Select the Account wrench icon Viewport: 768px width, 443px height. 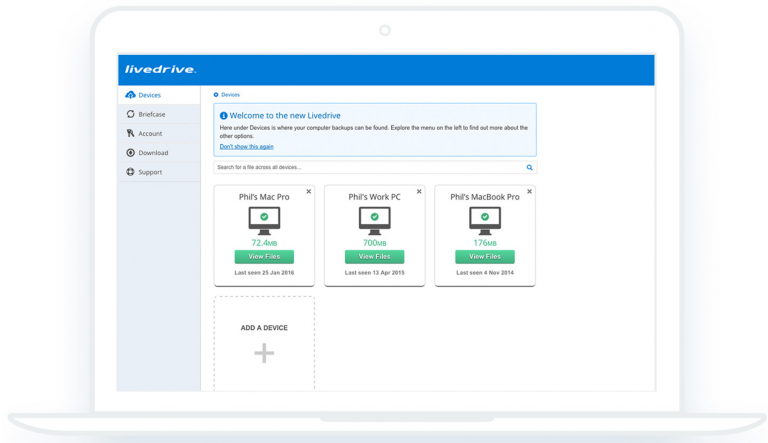point(130,133)
